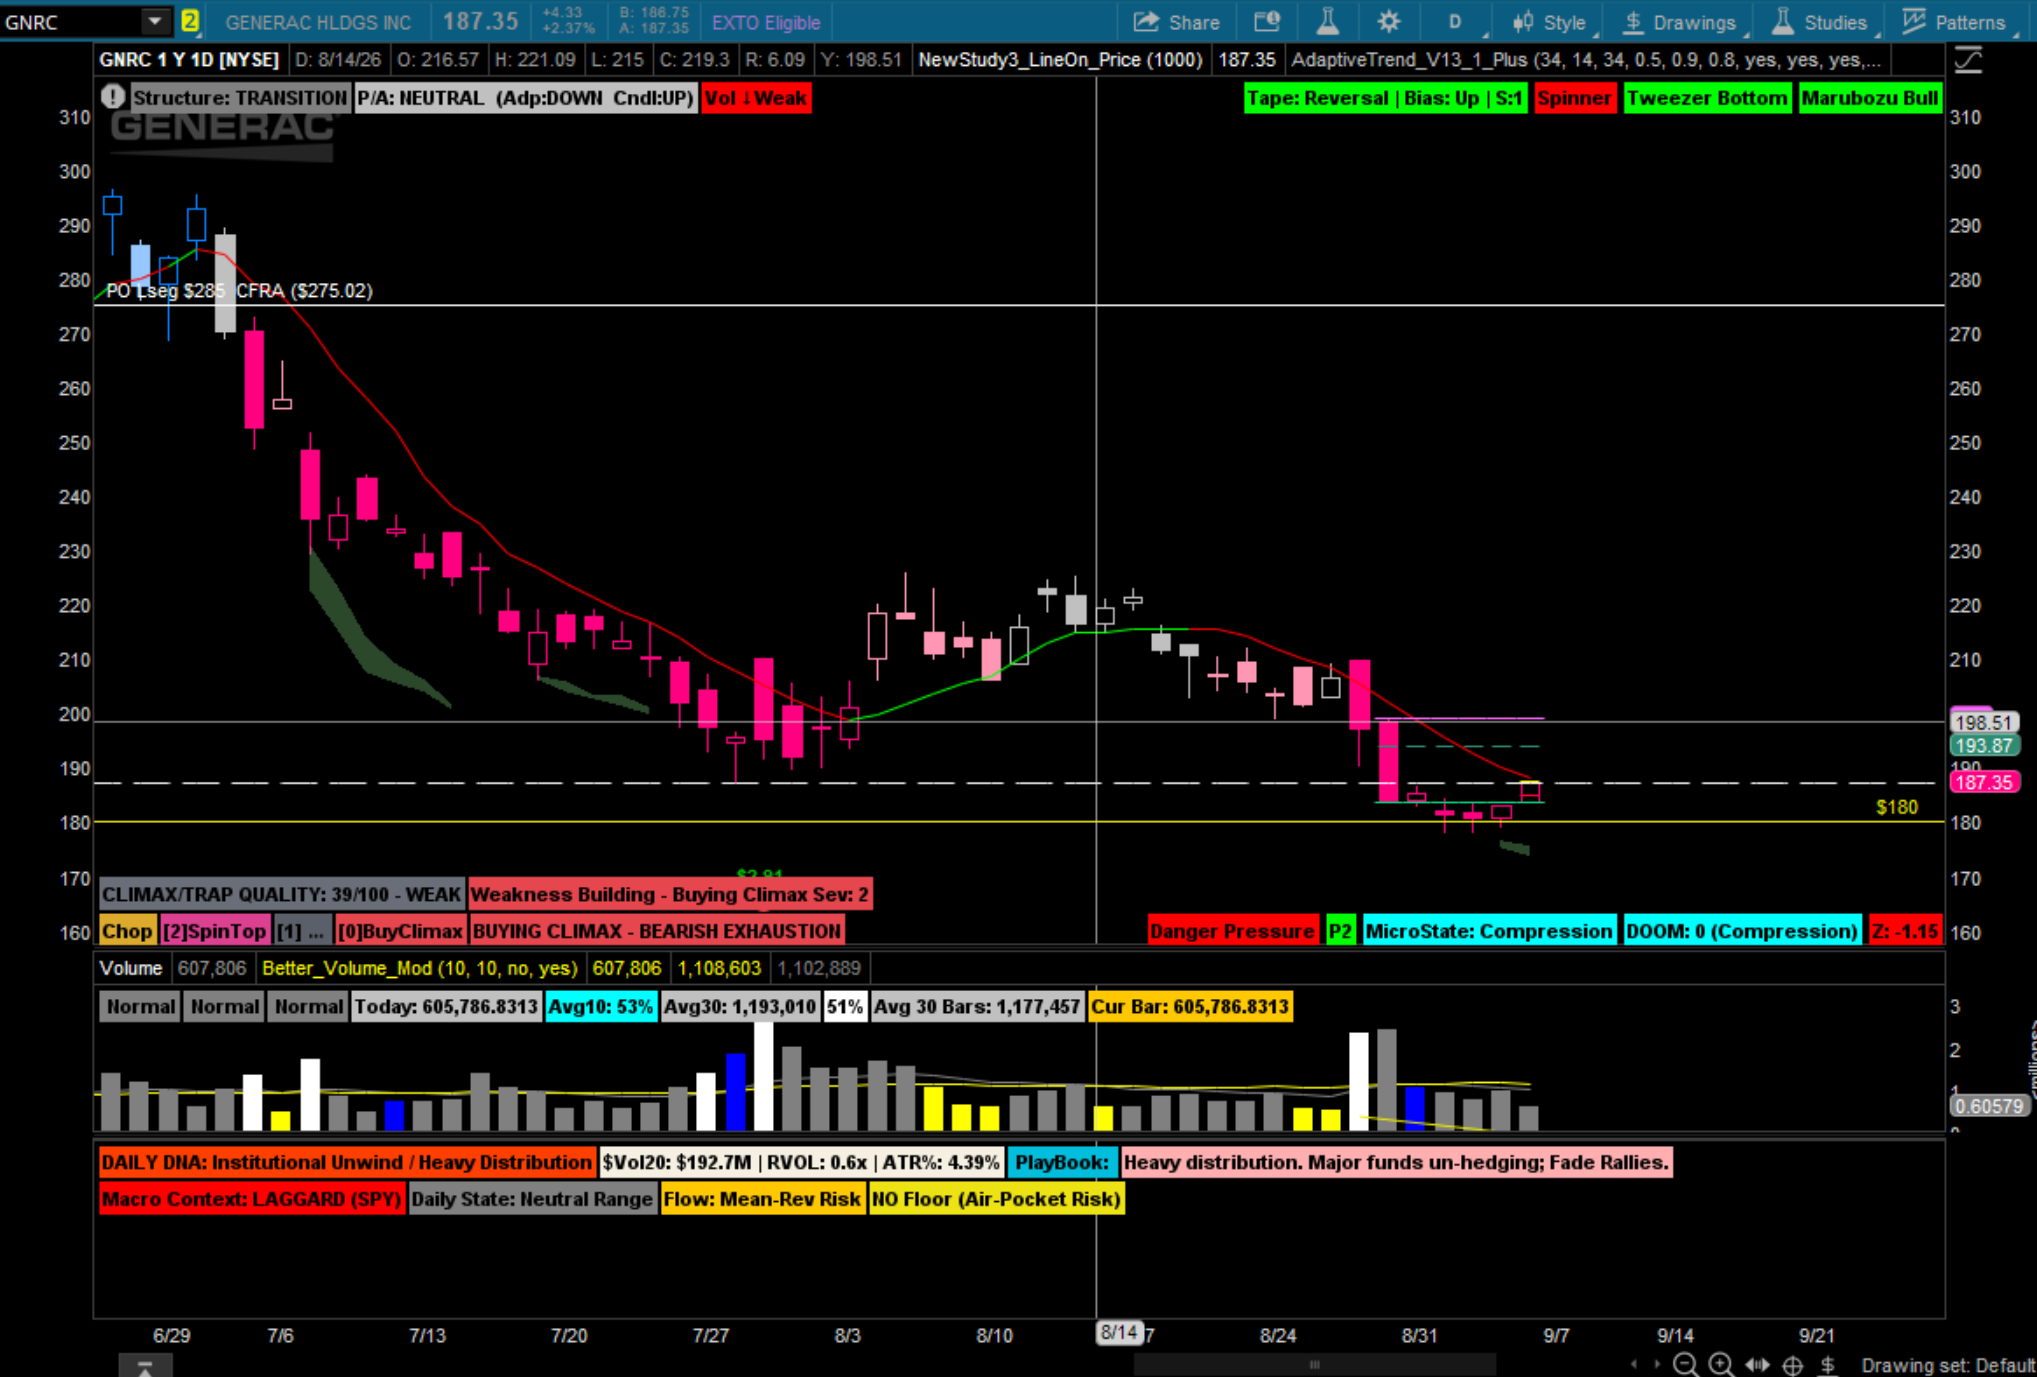Click the Macro Context: LAGGARD (SPY) label
This screenshot has width=2037, height=1377.
(x=252, y=1199)
